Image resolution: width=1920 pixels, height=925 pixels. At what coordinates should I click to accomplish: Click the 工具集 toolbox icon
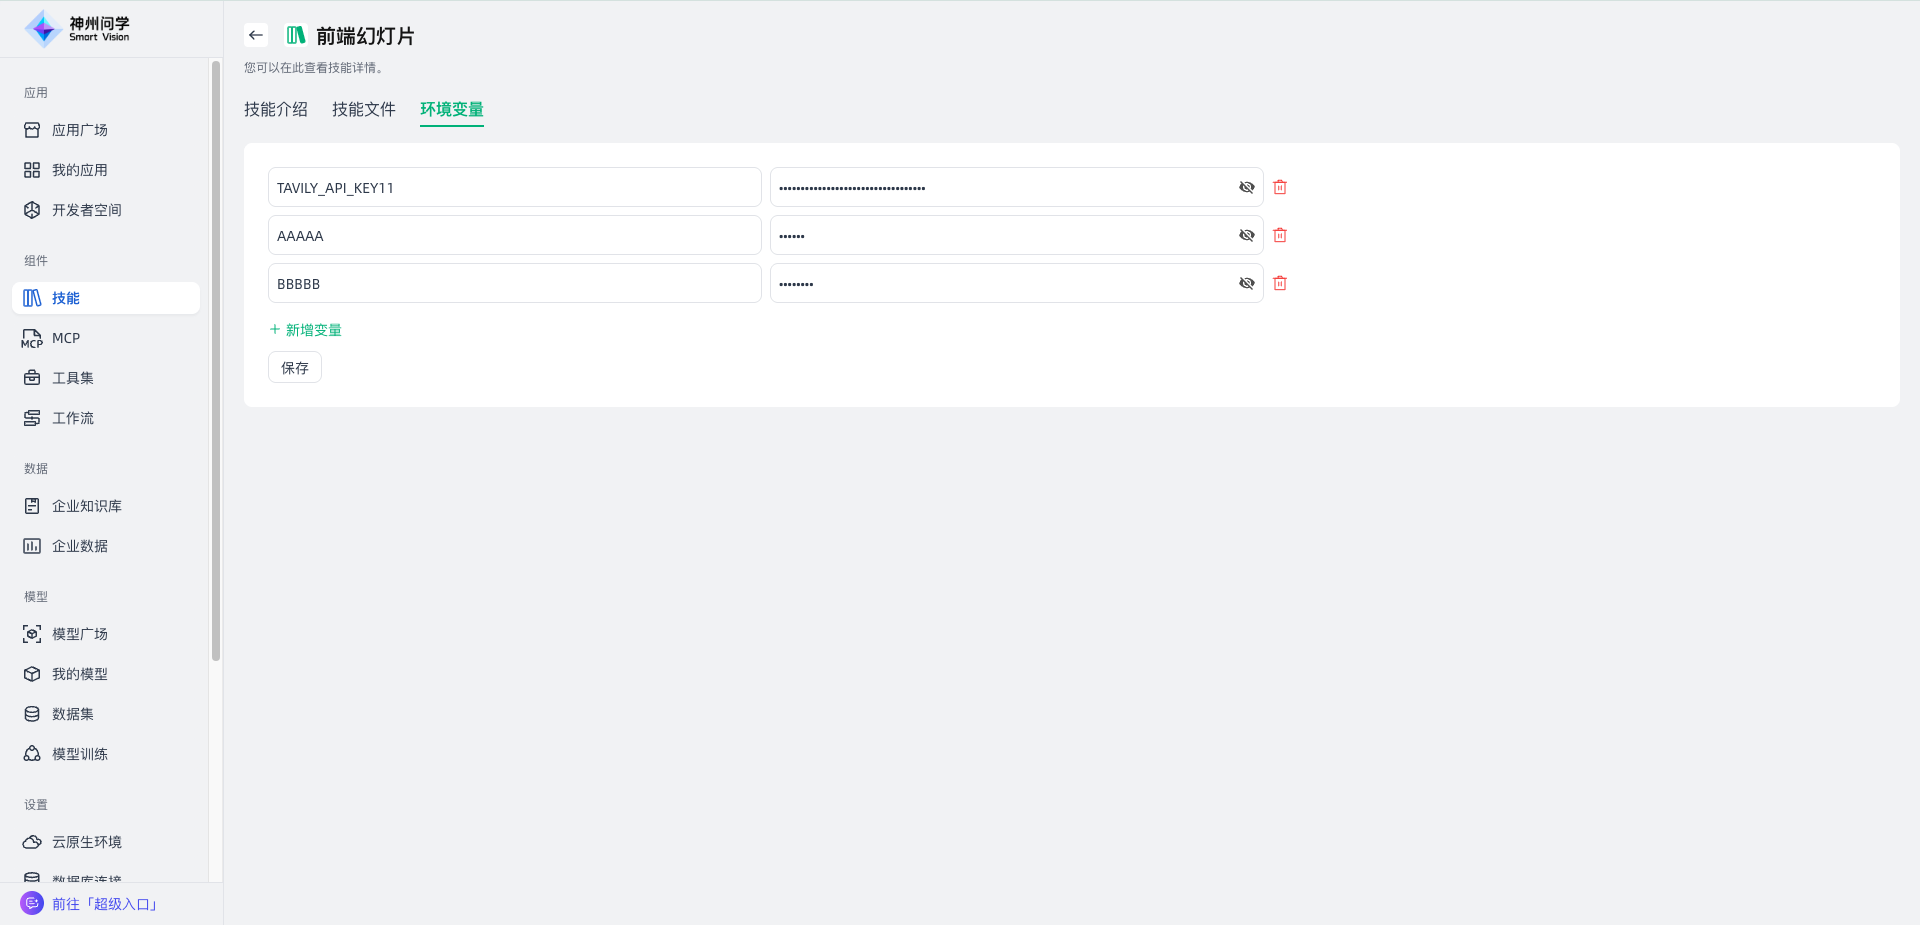click(x=32, y=378)
